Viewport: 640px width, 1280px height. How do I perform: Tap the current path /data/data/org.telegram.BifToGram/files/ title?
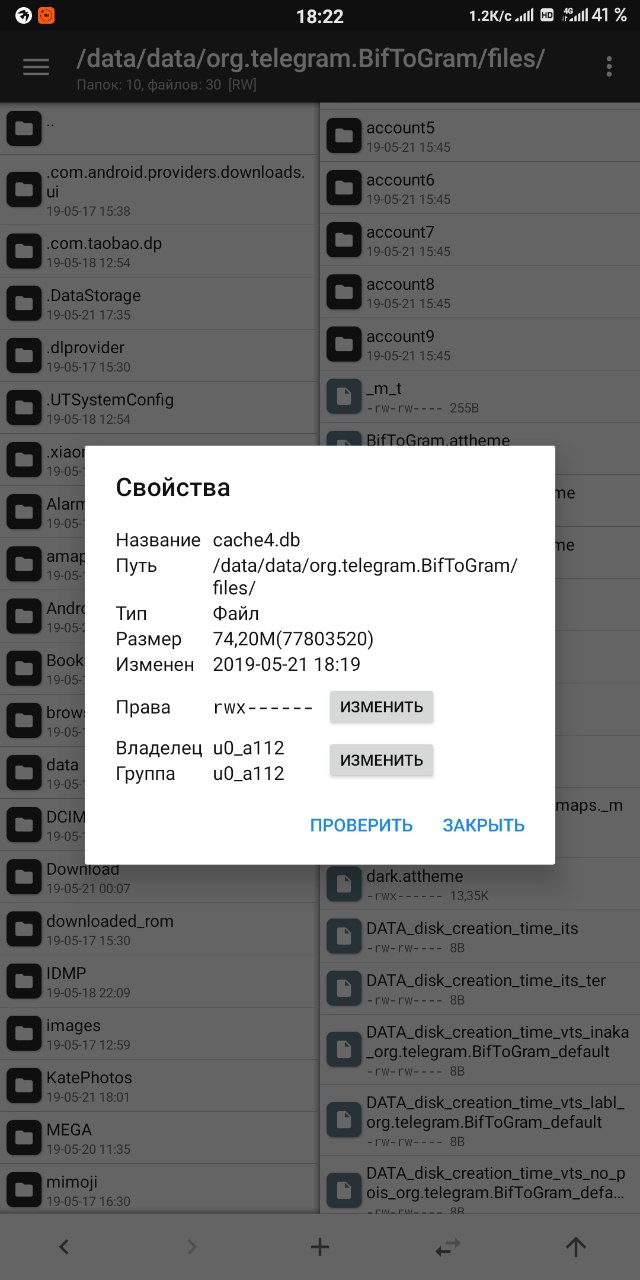(311, 58)
